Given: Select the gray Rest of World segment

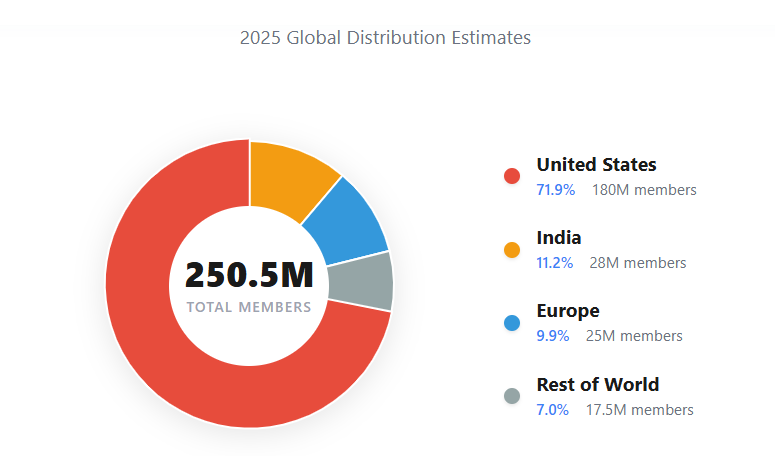Looking at the screenshot, I should click(364, 281).
